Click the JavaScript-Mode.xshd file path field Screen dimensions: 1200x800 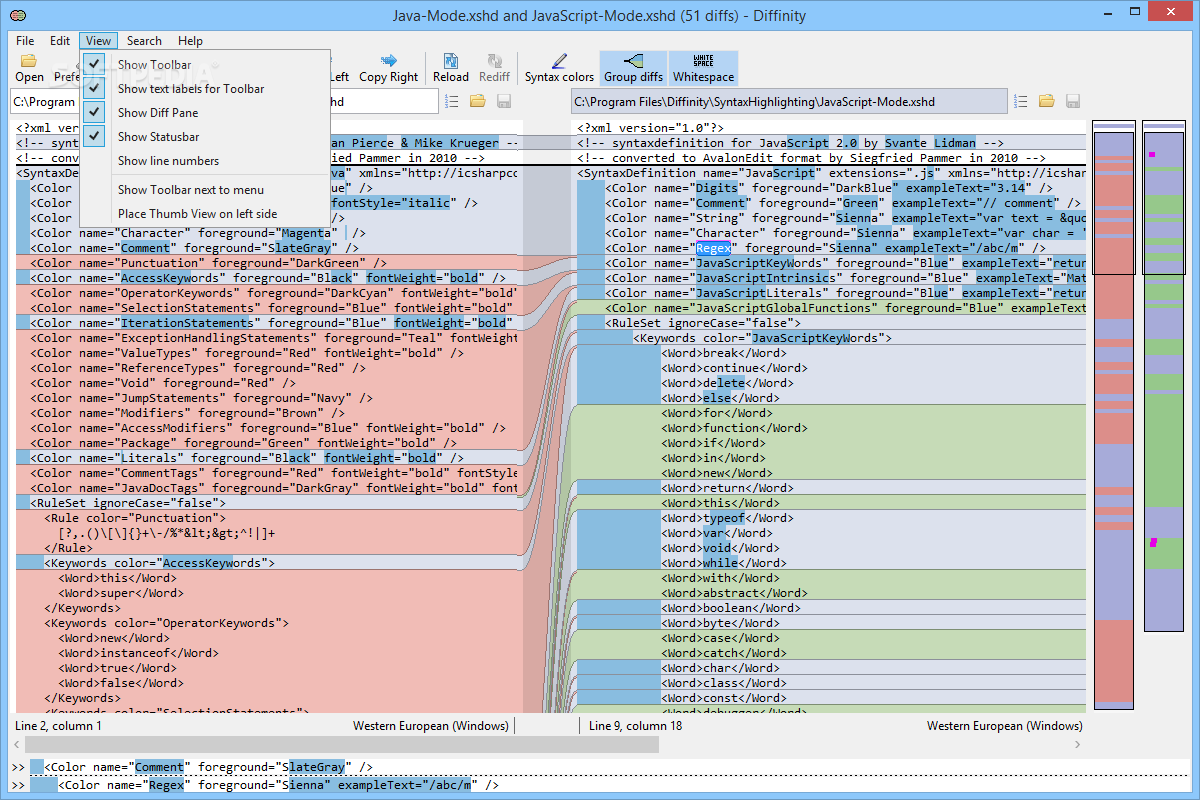tap(789, 101)
